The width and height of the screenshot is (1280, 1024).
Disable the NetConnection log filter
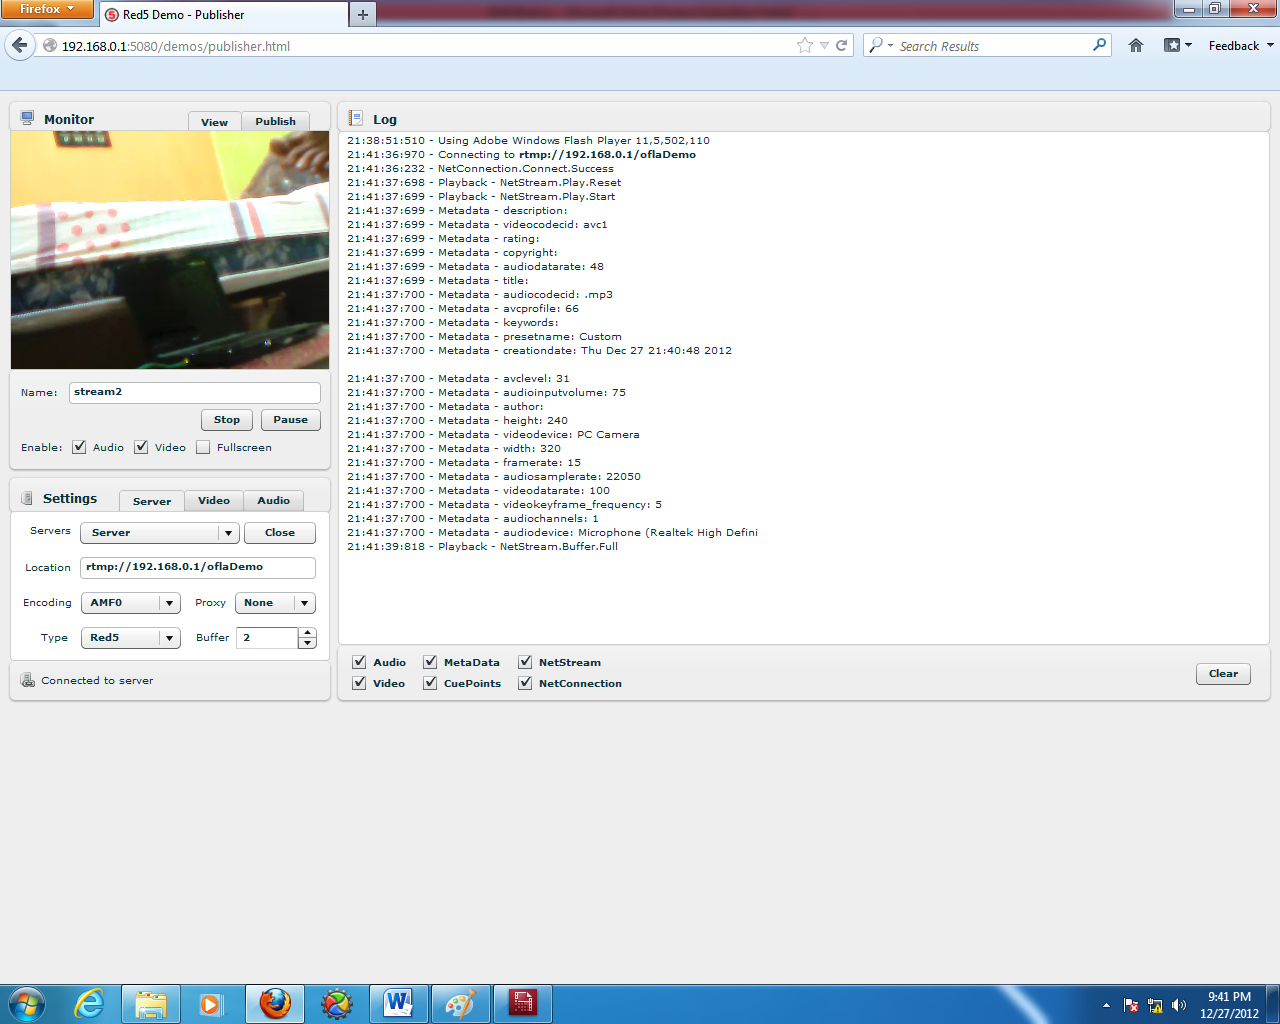tap(525, 682)
